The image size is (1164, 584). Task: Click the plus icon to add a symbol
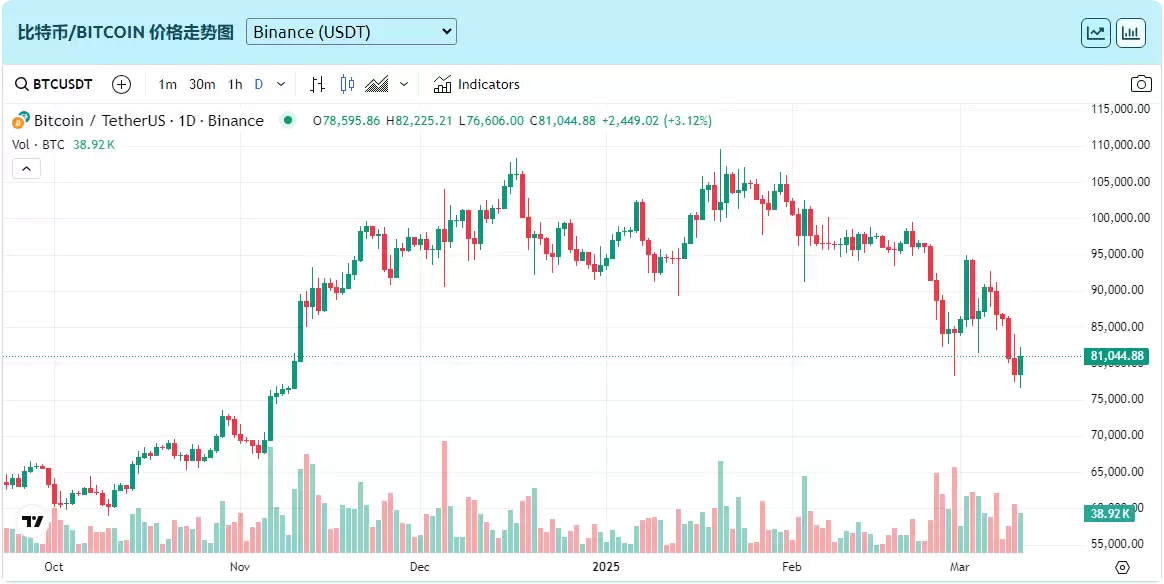121,84
